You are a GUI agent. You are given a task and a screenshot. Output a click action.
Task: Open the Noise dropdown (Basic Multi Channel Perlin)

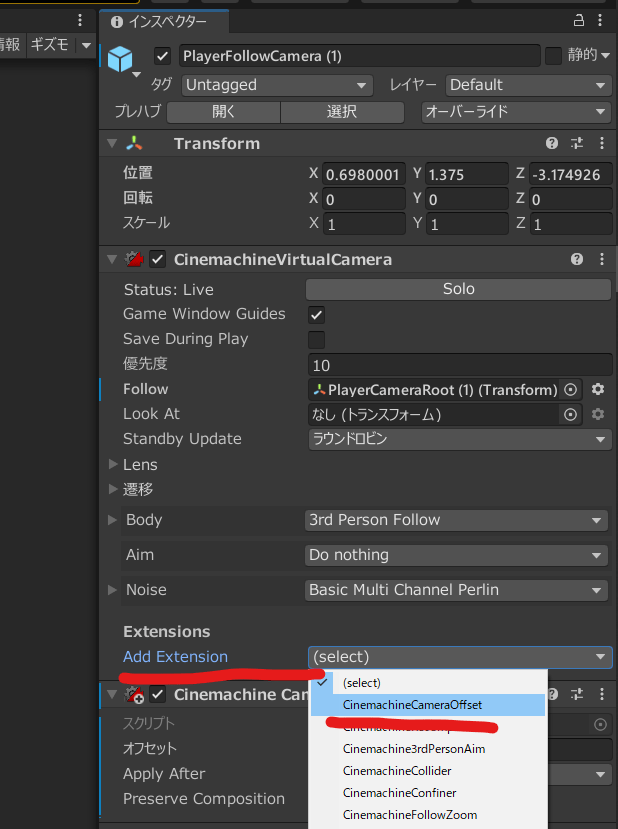[456, 590]
